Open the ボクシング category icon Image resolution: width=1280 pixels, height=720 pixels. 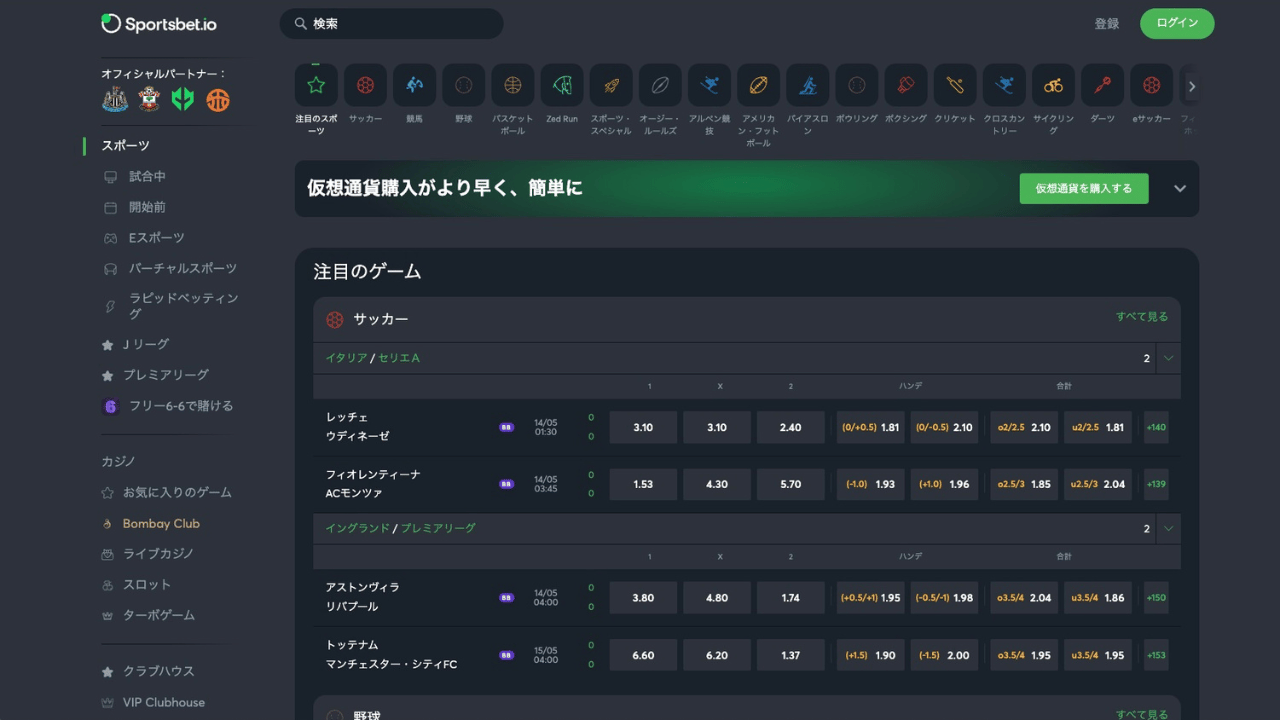[x=906, y=85]
